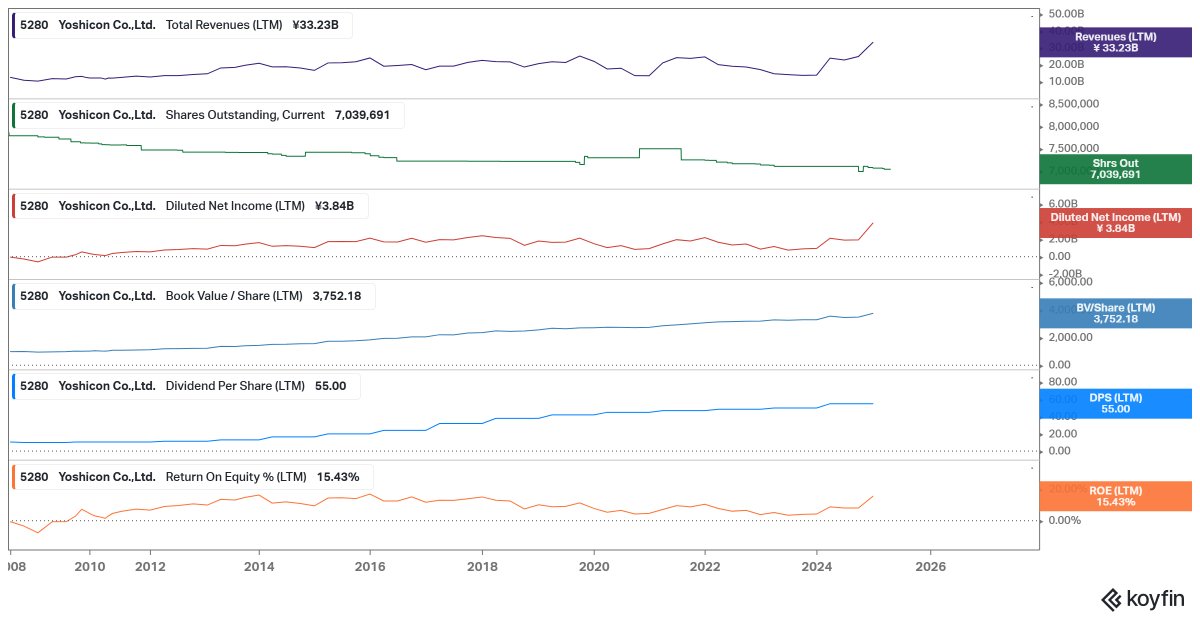Click the blue DPS (LTM) value badge
The height and width of the screenshot is (620, 1200).
tap(1115, 403)
